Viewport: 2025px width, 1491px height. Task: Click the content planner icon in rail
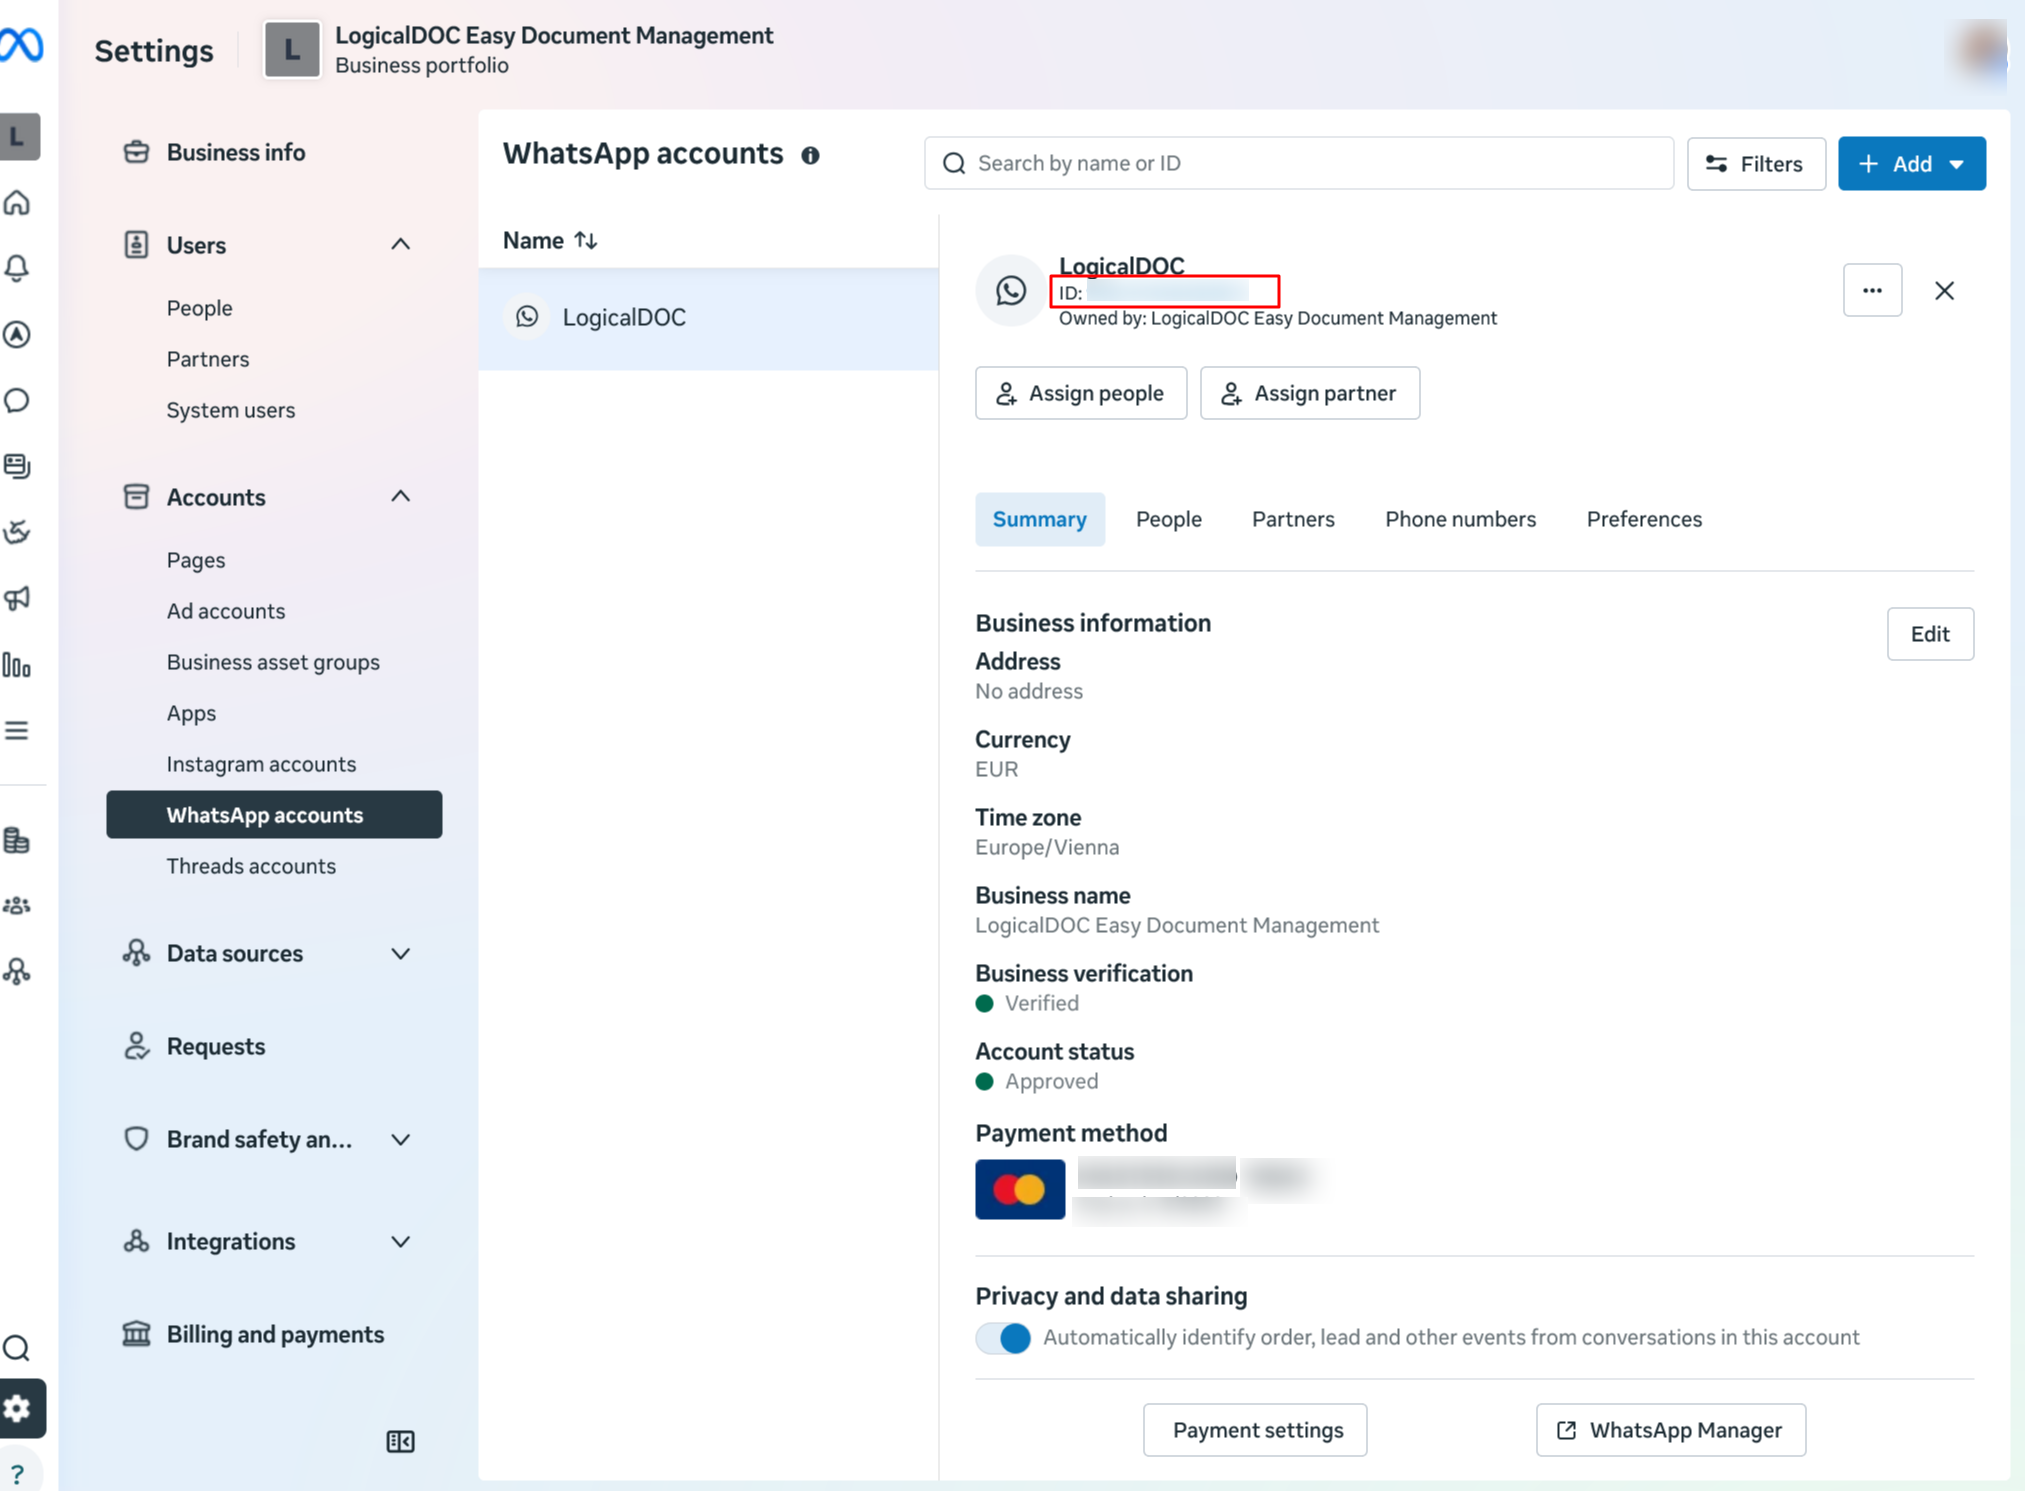coord(18,466)
